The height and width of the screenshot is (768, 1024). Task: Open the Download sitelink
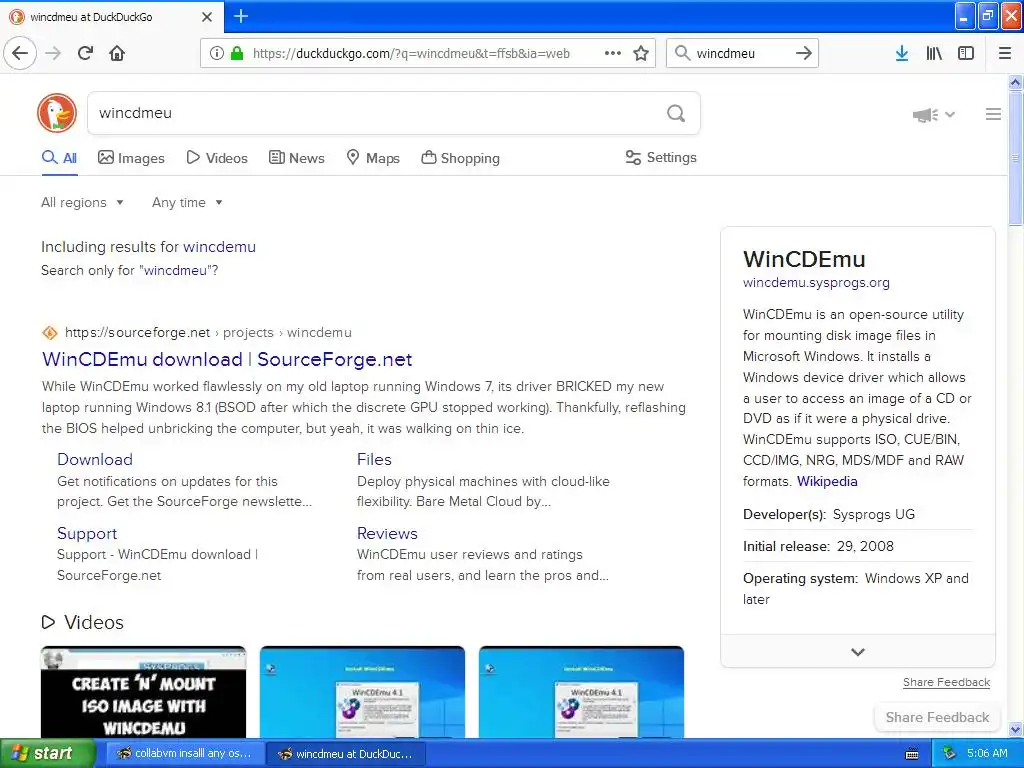pyautogui.click(x=95, y=459)
